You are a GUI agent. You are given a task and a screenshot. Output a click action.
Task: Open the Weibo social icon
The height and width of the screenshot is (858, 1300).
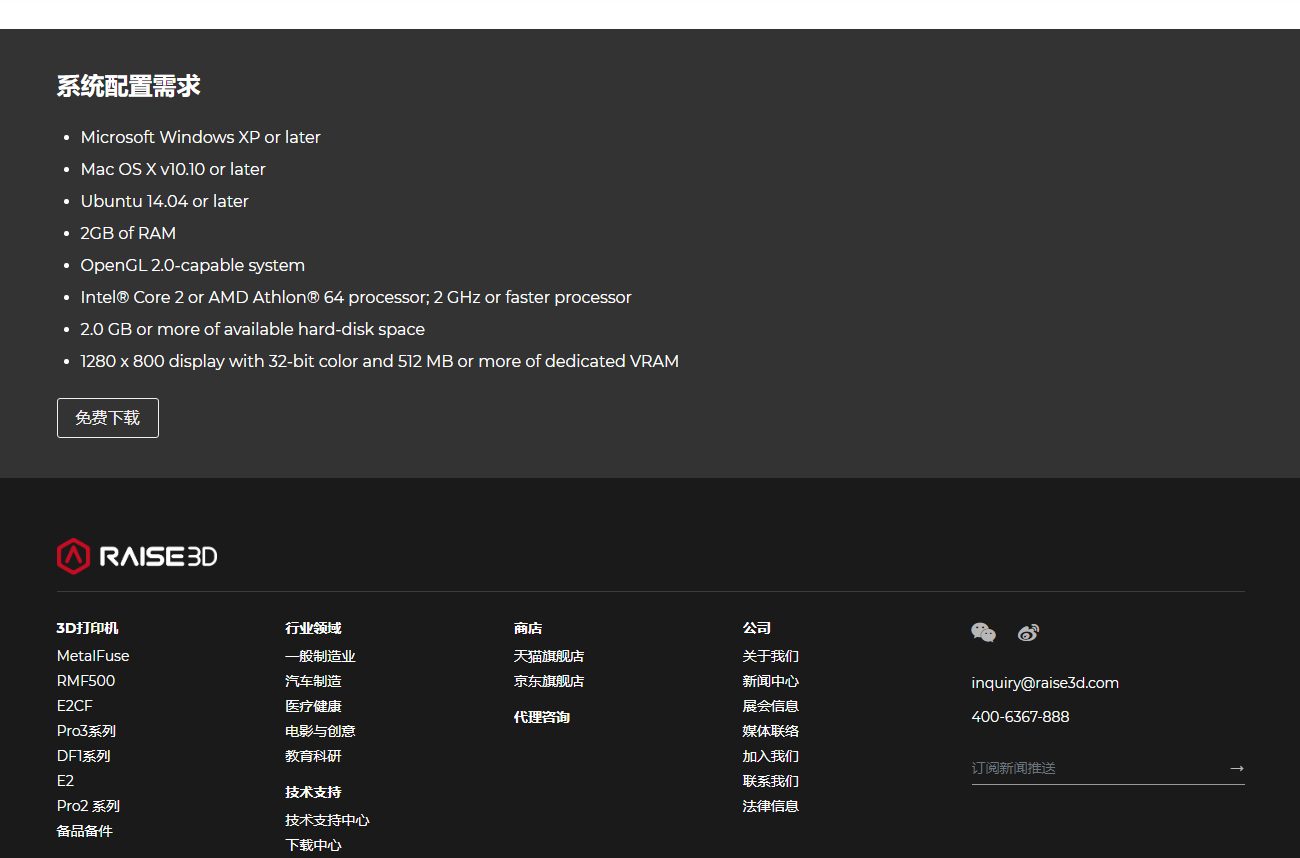(1028, 632)
